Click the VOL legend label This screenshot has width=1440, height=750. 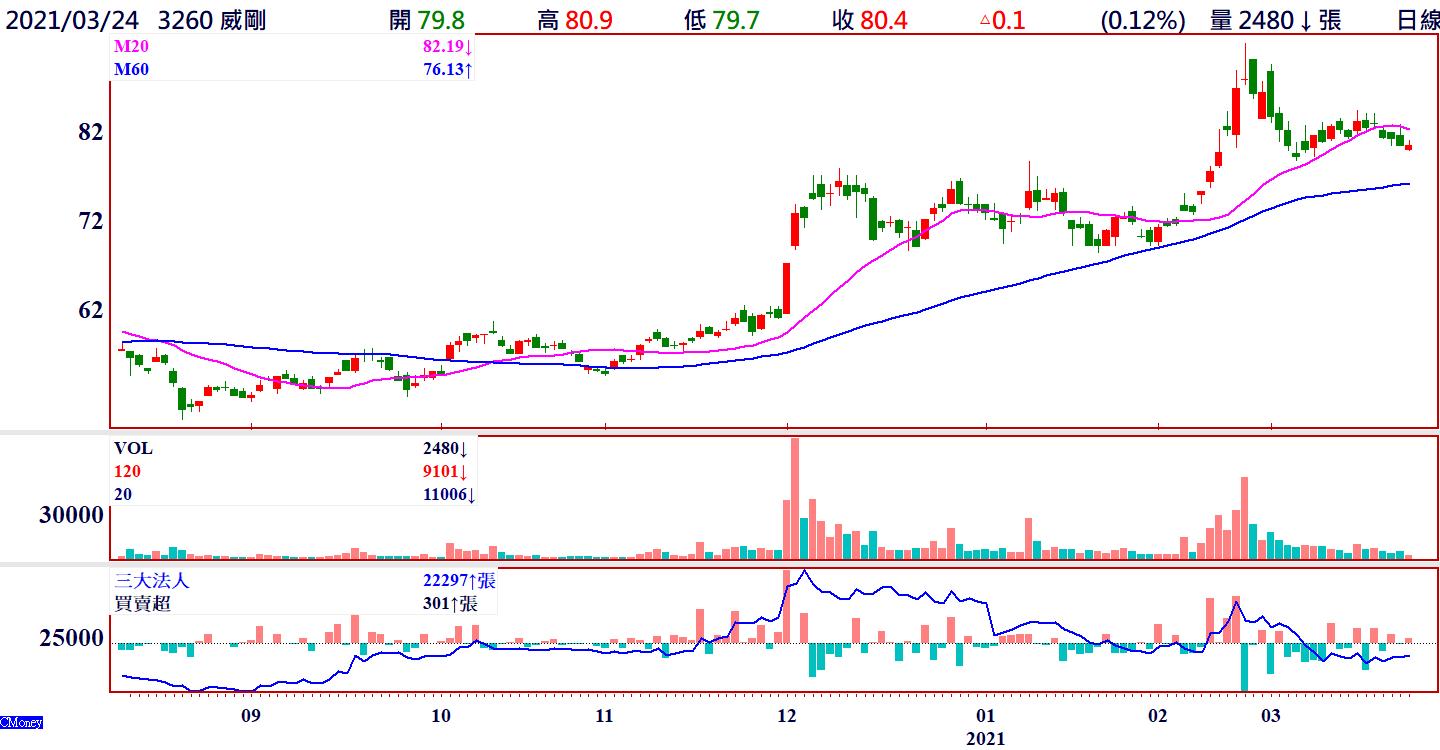click(134, 448)
